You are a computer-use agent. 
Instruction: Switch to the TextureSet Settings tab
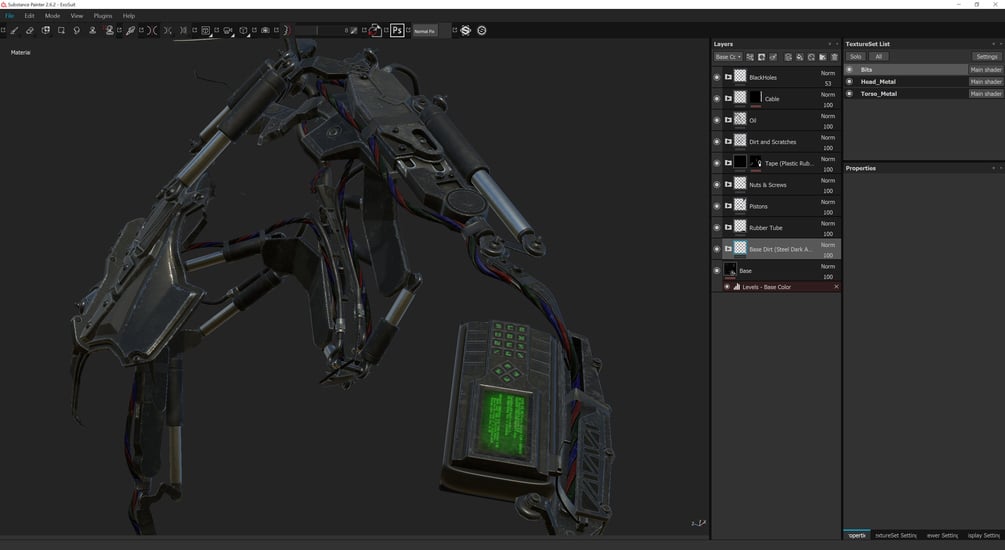(x=895, y=535)
